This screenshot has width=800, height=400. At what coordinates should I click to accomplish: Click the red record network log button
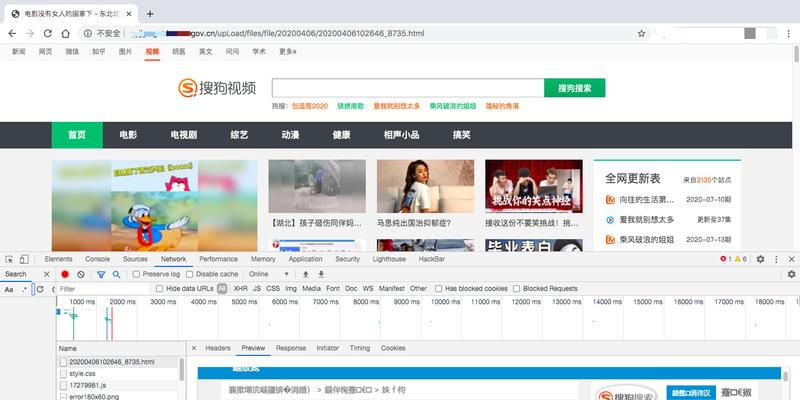[x=65, y=274]
